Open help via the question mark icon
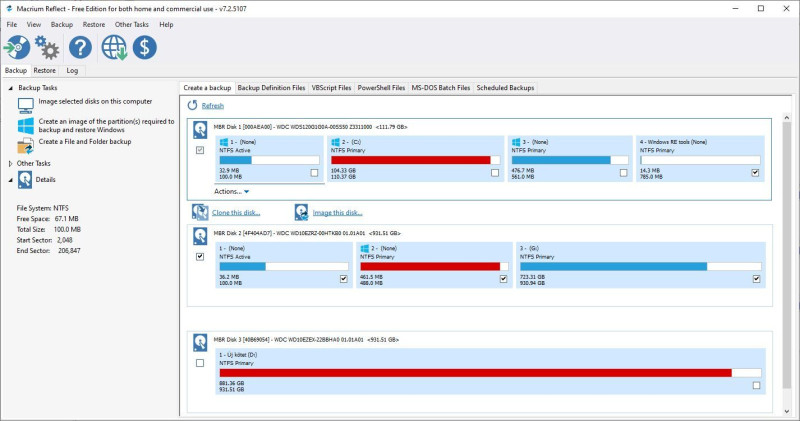Image resolution: width=800 pixels, height=421 pixels. click(x=80, y=47)
